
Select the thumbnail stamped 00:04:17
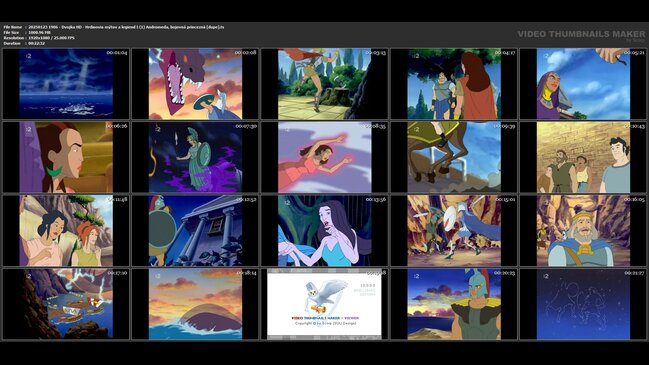454,84
